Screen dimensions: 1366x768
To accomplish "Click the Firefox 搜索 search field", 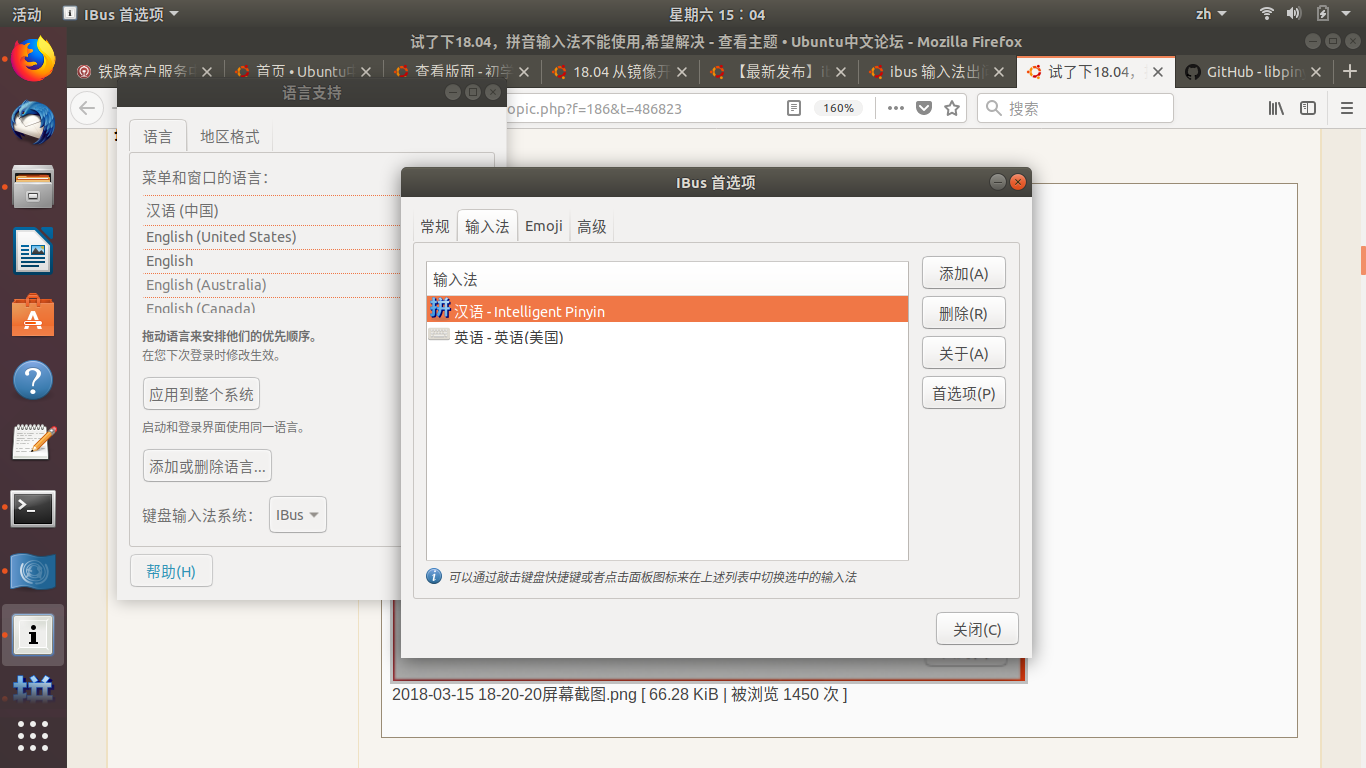I will (x=1075, y=108).
